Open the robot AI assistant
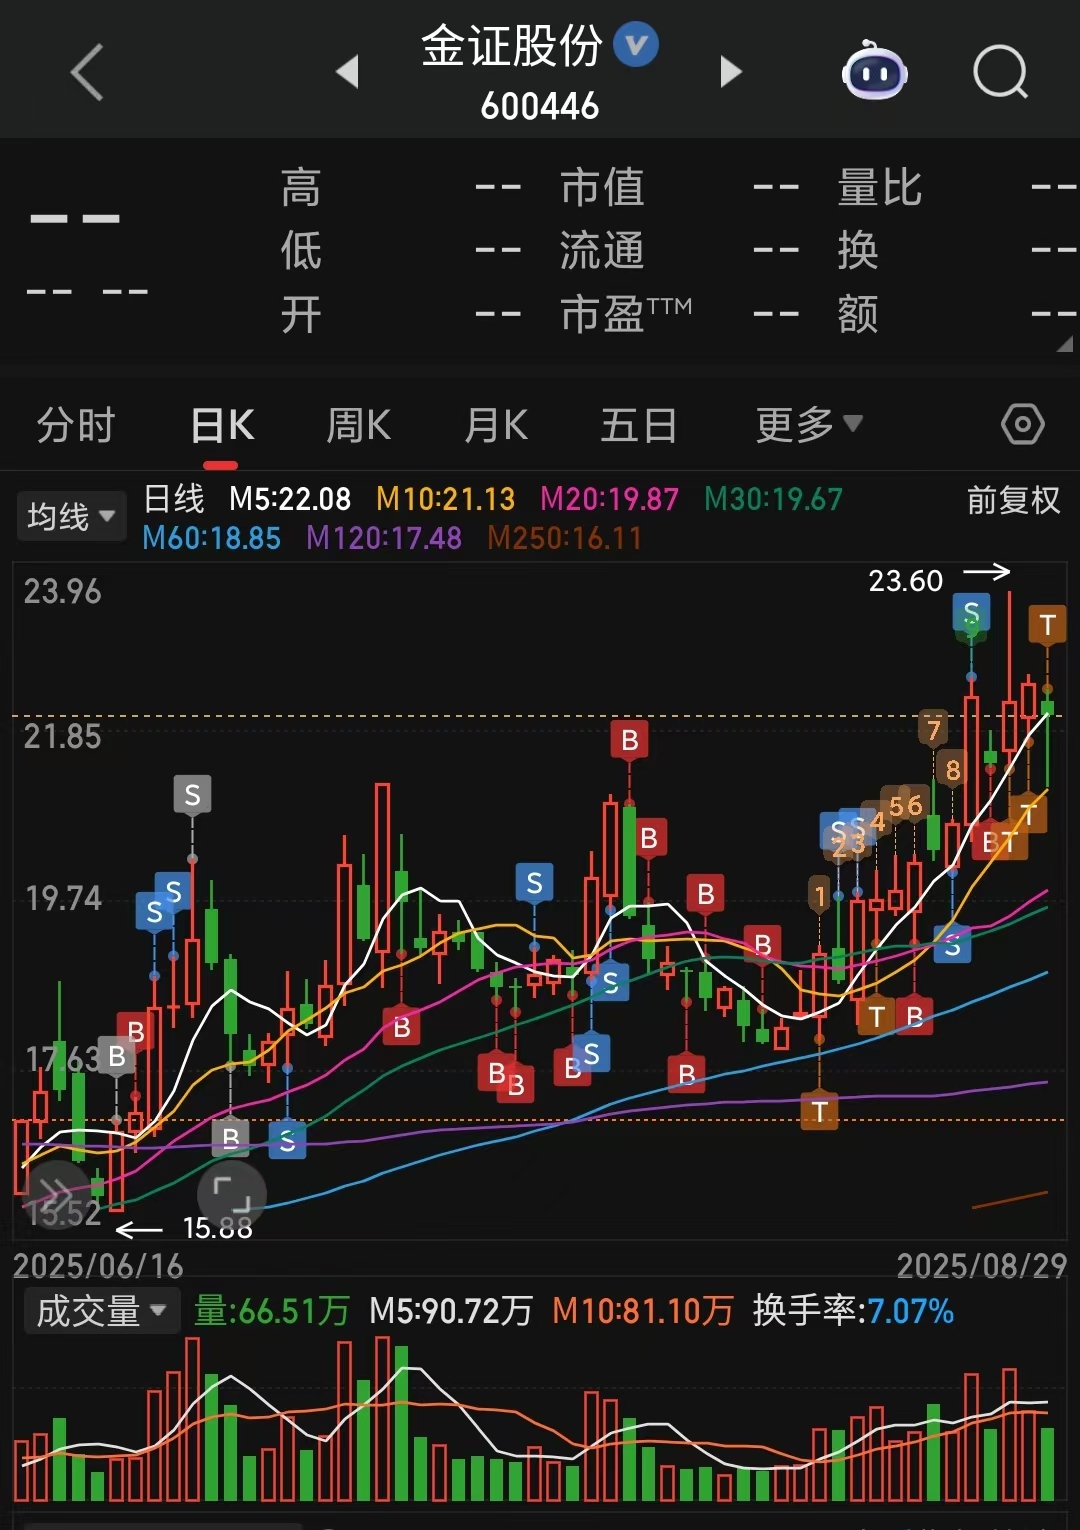The image size is (1080, 1530). [875, 71]
